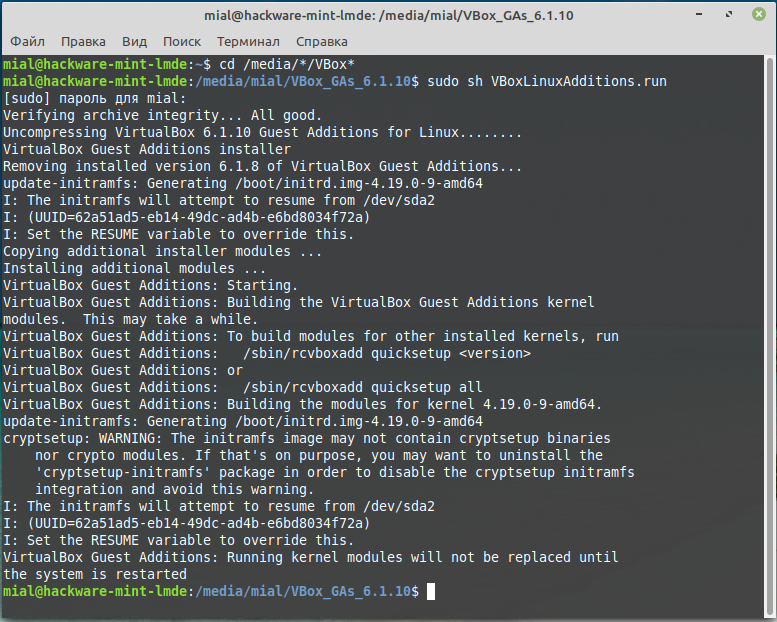The image size is (777, 622).
Task: Click '[sudo] пароль для mial:' line
Action: coord(95,98)
